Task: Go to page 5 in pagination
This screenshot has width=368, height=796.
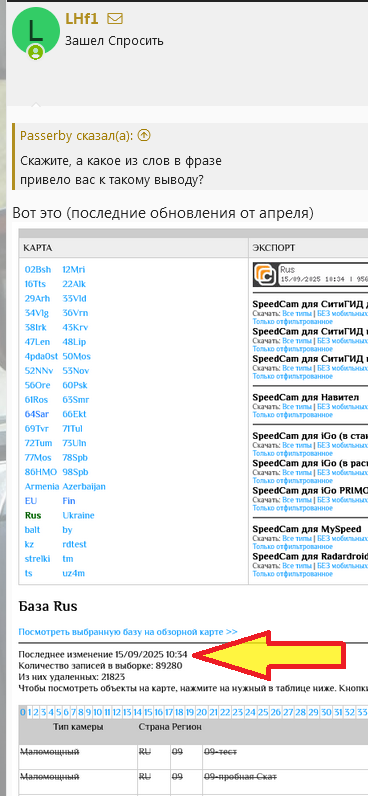Action: (x=59, y=712)
